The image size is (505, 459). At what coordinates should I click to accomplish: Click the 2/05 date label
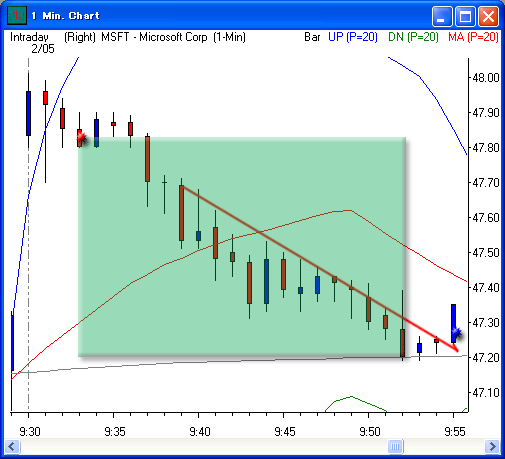click(x=43, y=49)
